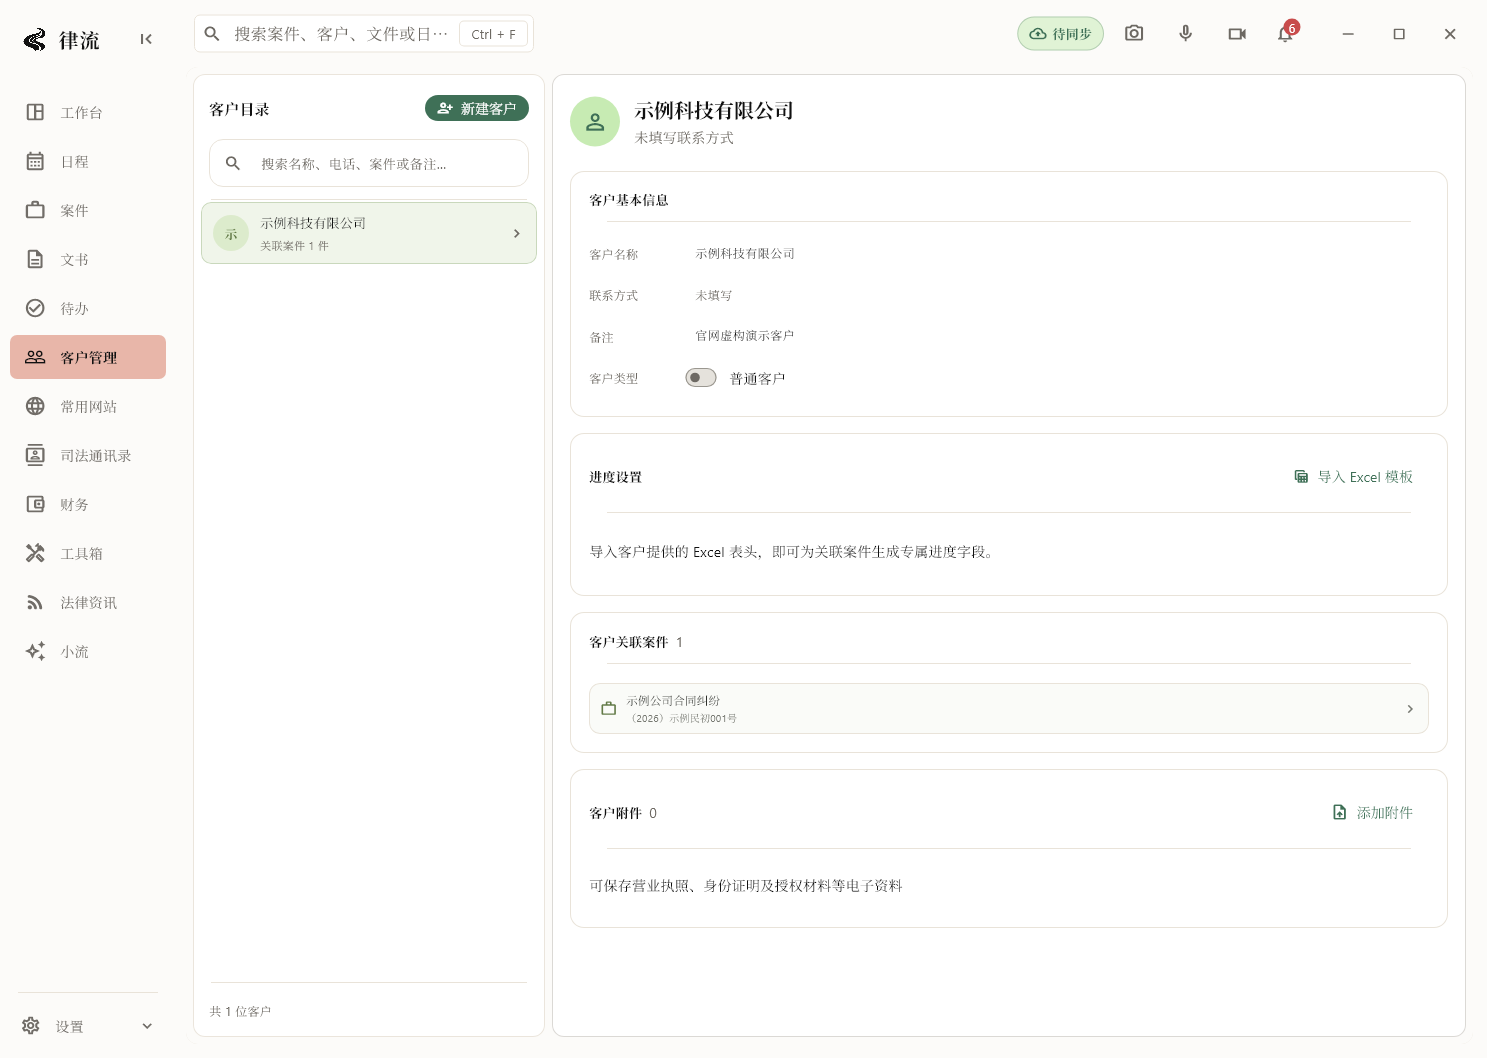Image resolution: width=1487 pixels, height=1058 pixels.
Task: Toggle the 普通客户 customer type switch
Action: (x=701, y=378)
